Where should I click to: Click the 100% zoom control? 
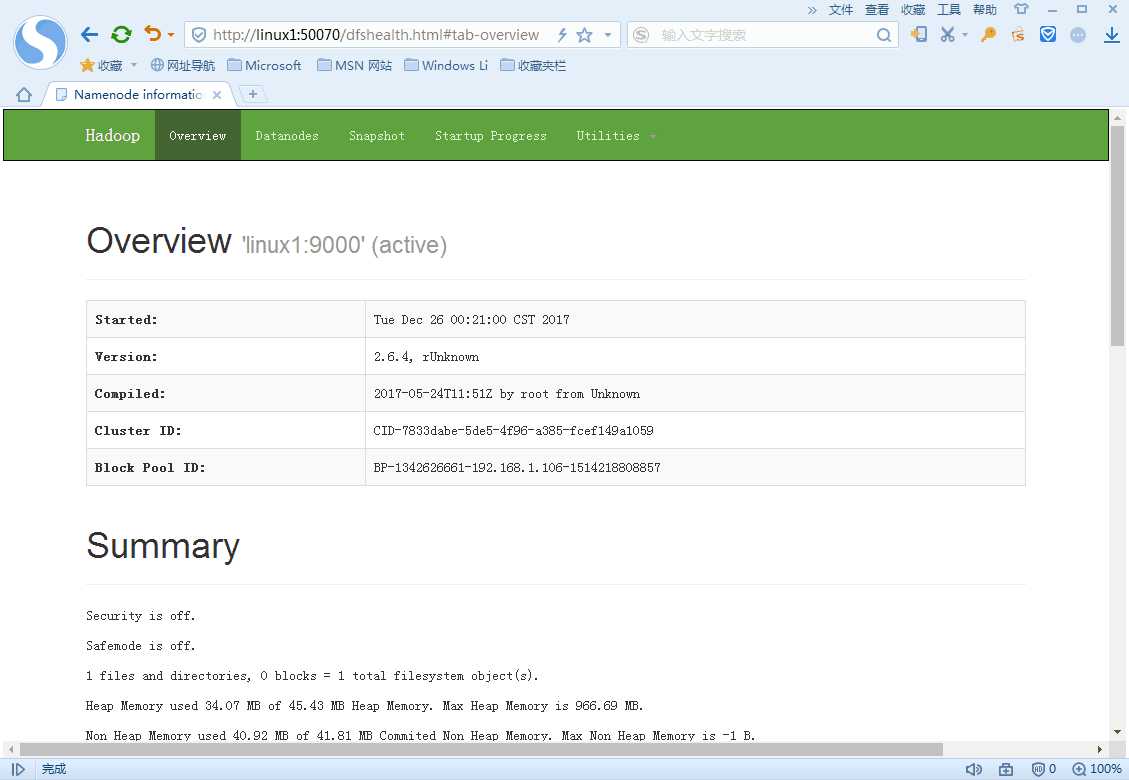click(x=1097, y=769)
